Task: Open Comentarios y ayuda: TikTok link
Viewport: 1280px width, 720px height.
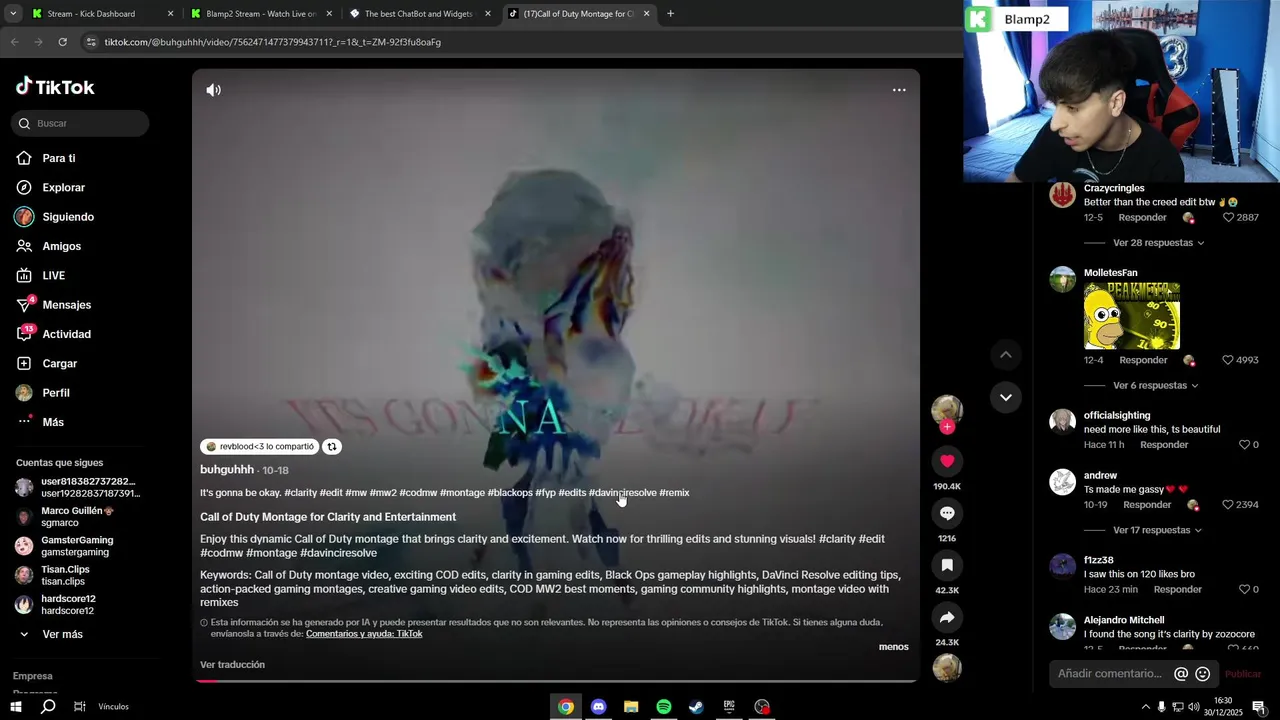Action: click(x=364, y=634)
